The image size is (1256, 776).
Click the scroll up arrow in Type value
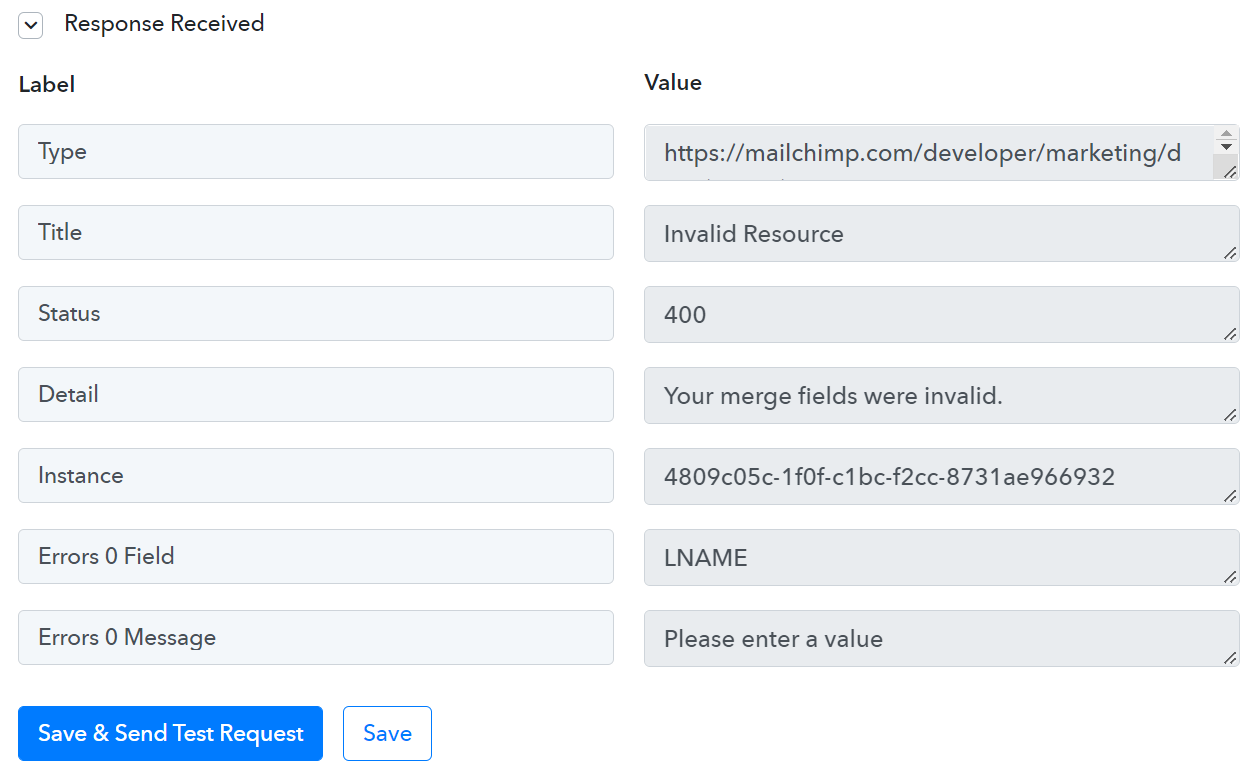[1226, 133]
